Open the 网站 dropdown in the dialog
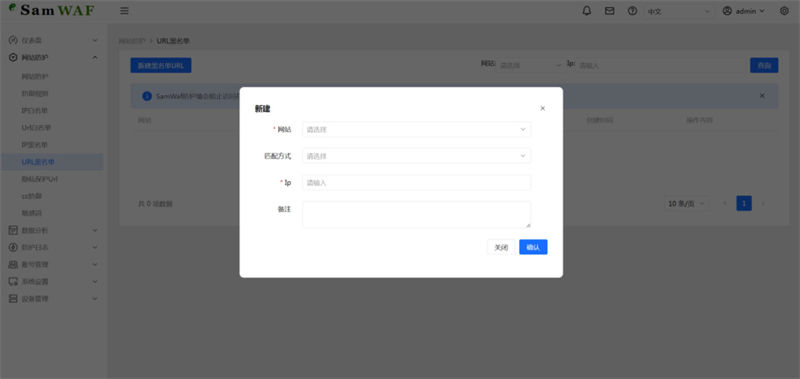This screenshot has width=800, height=379. pos(416,130)
